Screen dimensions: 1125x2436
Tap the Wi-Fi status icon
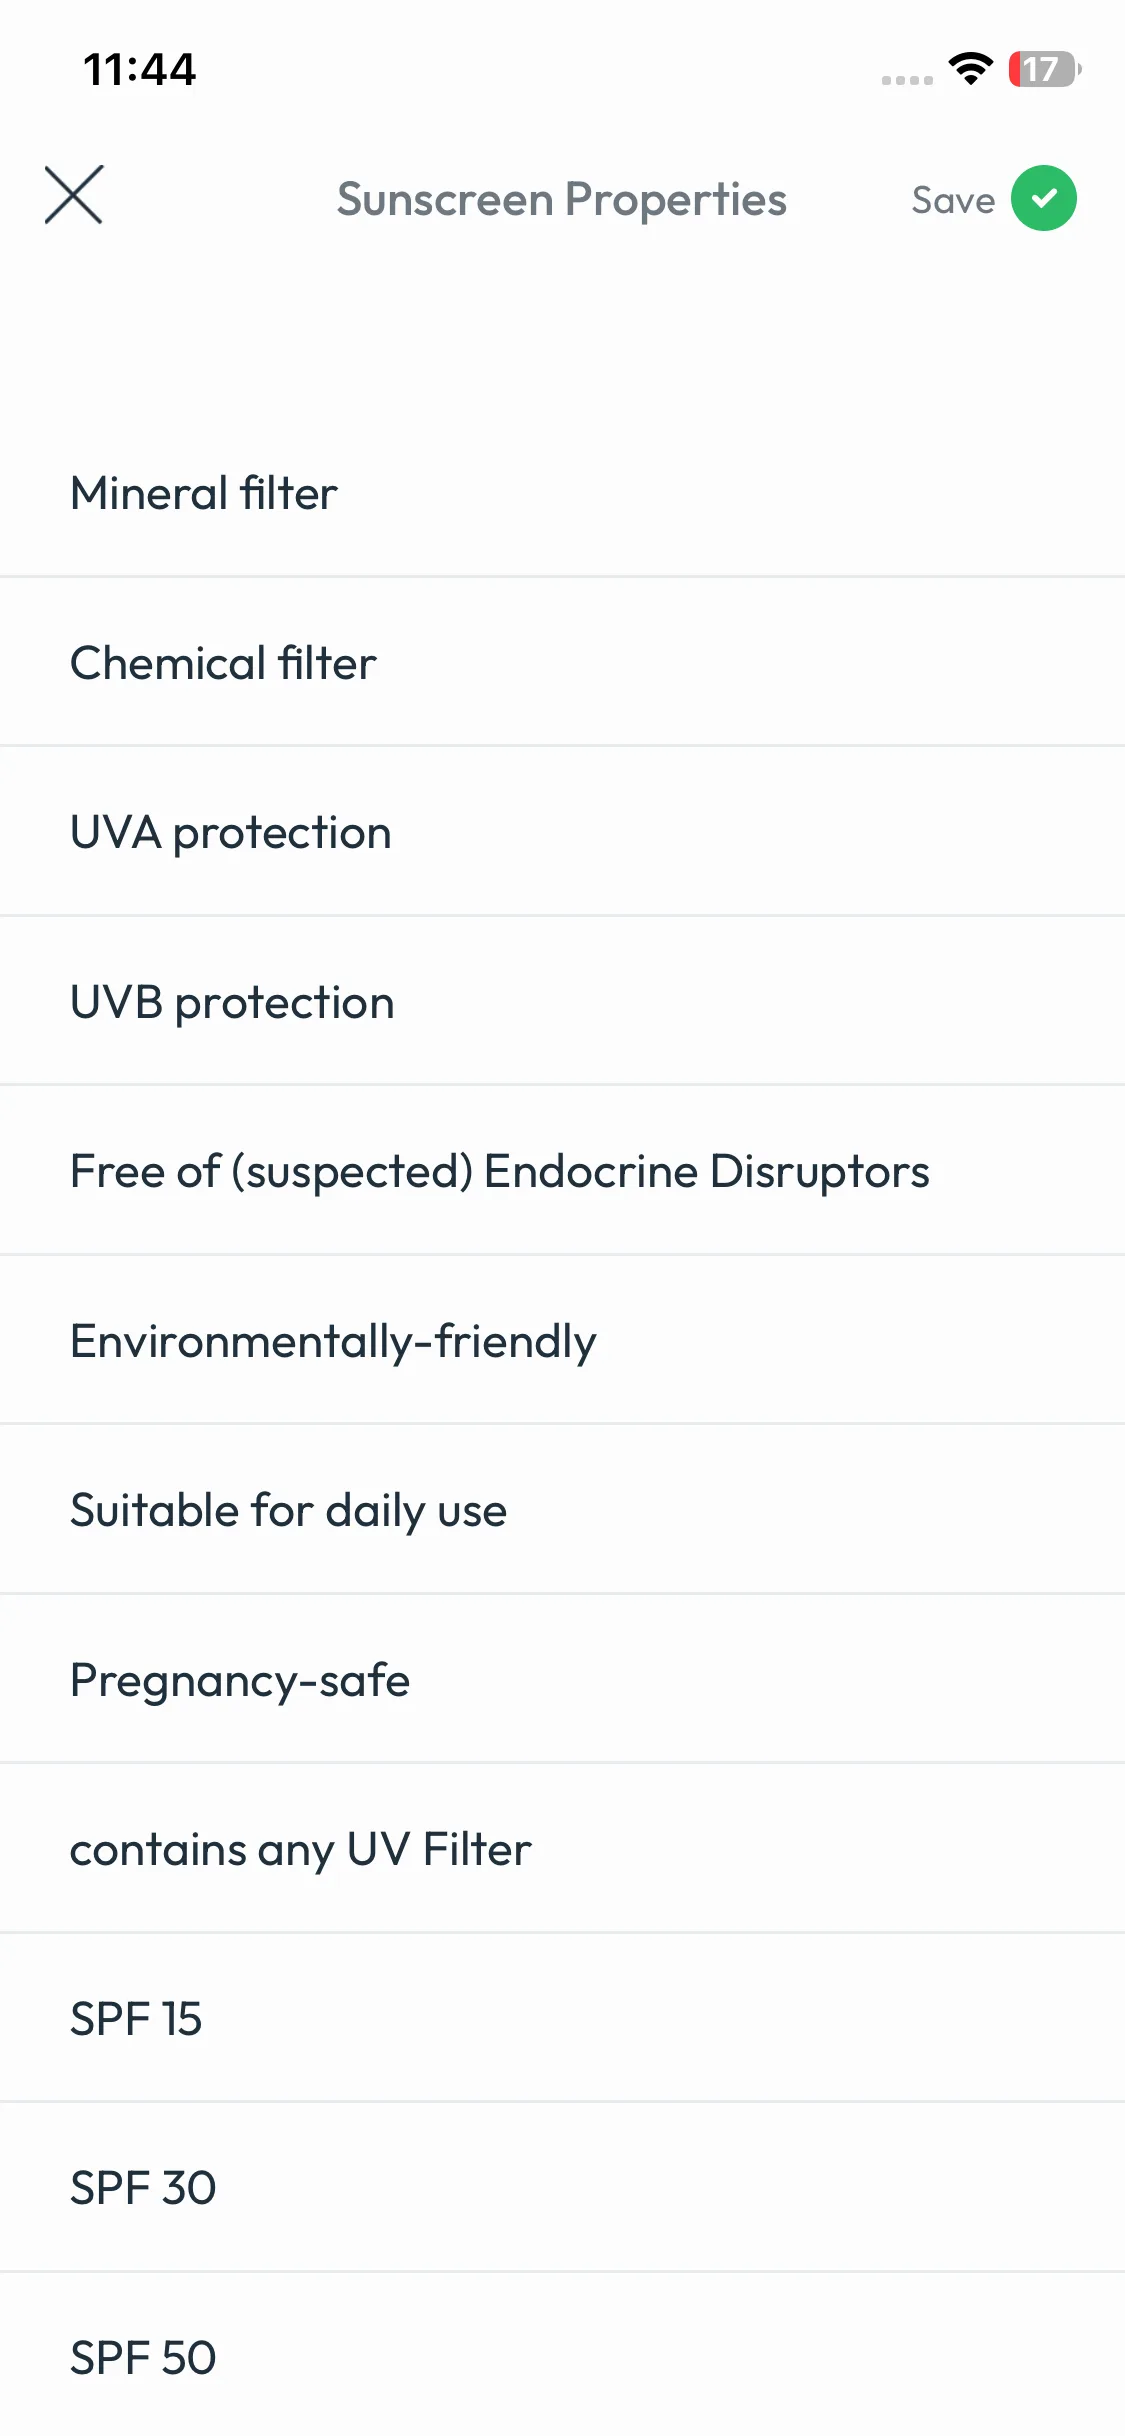click(x=970, y=69)
